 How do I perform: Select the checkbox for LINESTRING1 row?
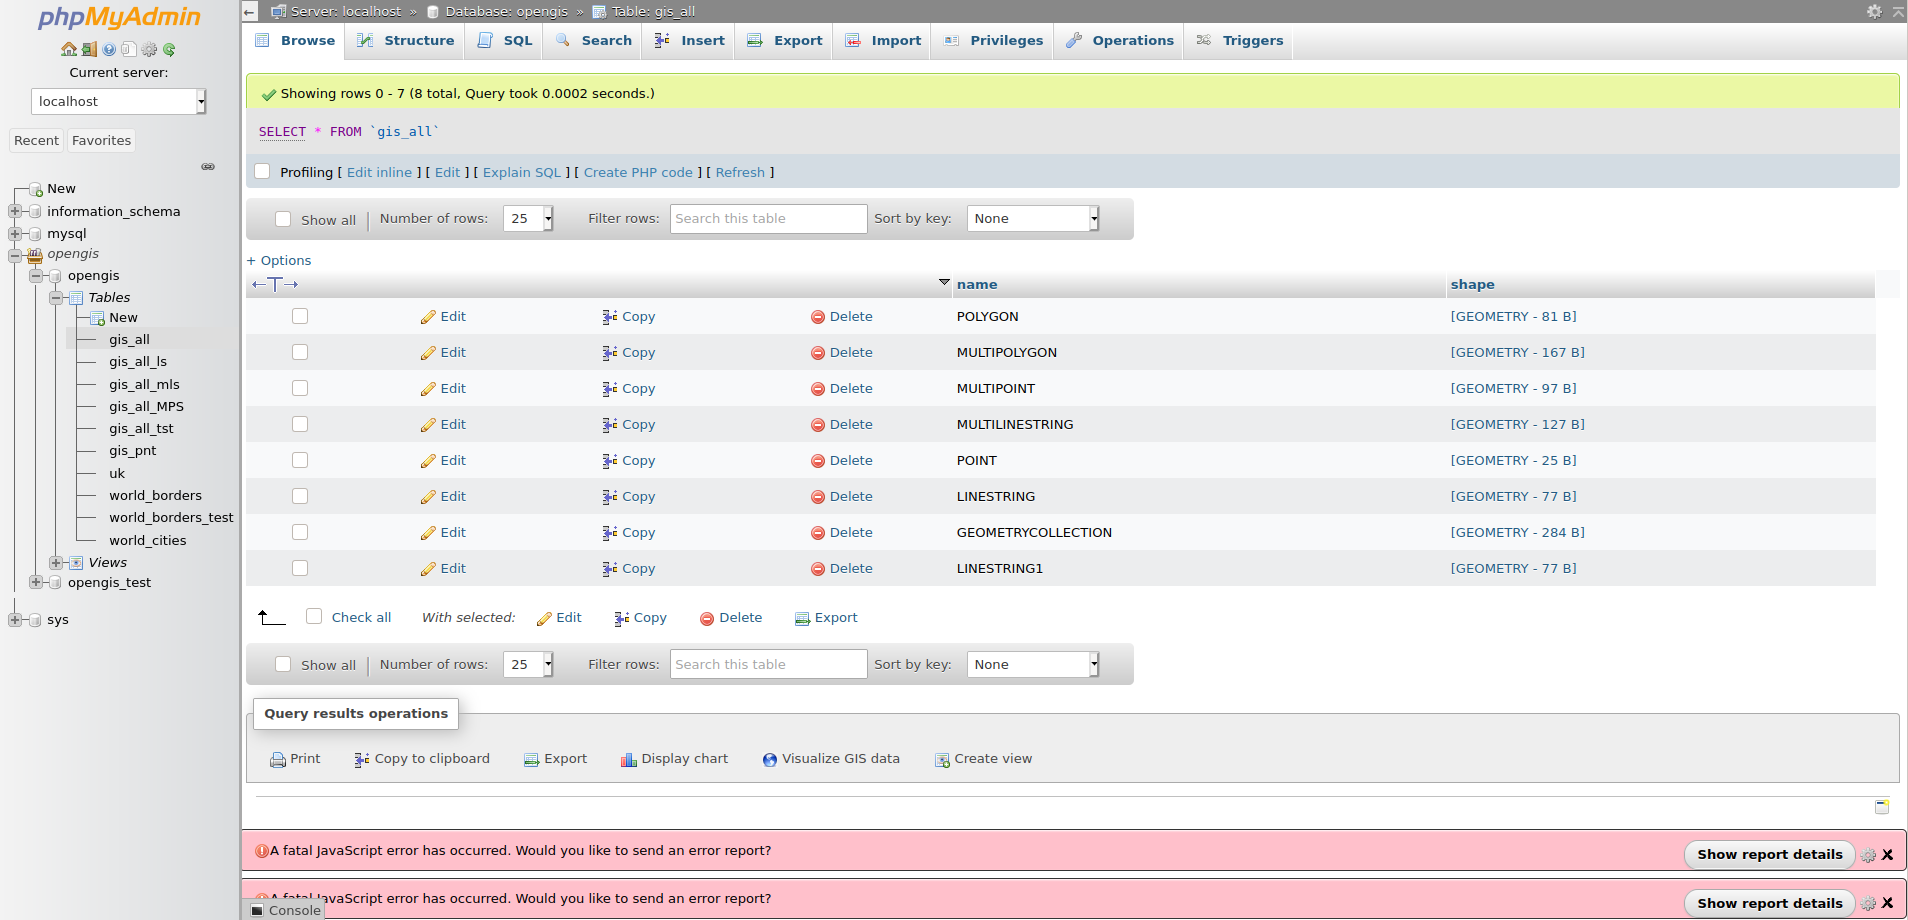[300, 568]
